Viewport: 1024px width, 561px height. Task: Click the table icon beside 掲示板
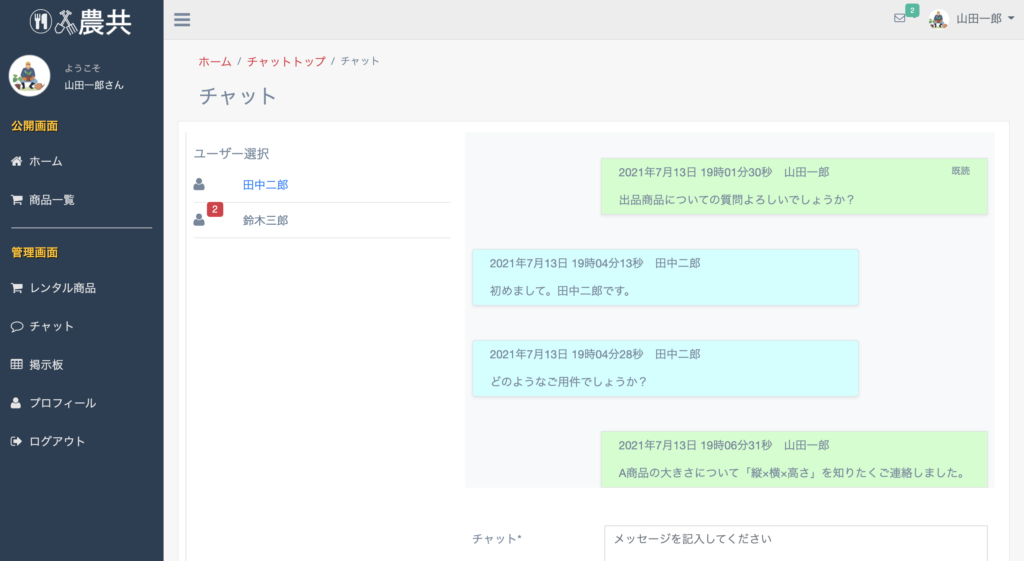pos(16,364)
